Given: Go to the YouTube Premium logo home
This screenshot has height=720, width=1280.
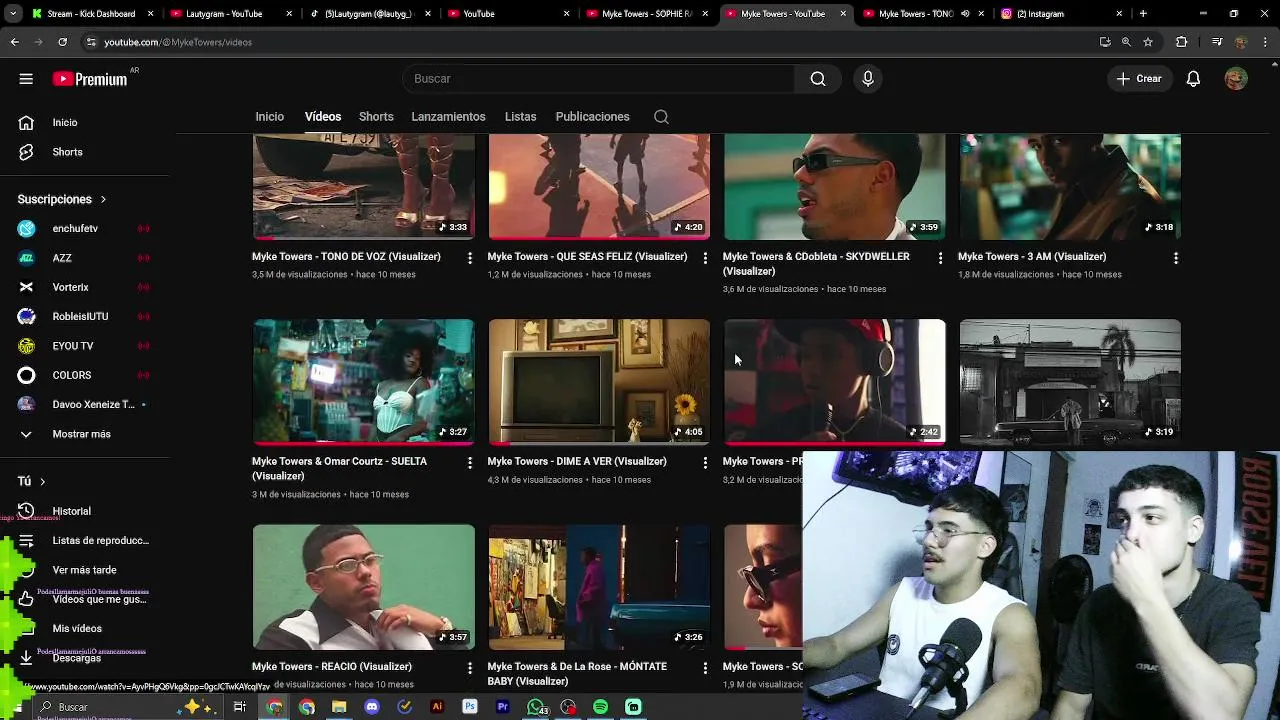Looking at the screenshot, I should click(90, 79).
